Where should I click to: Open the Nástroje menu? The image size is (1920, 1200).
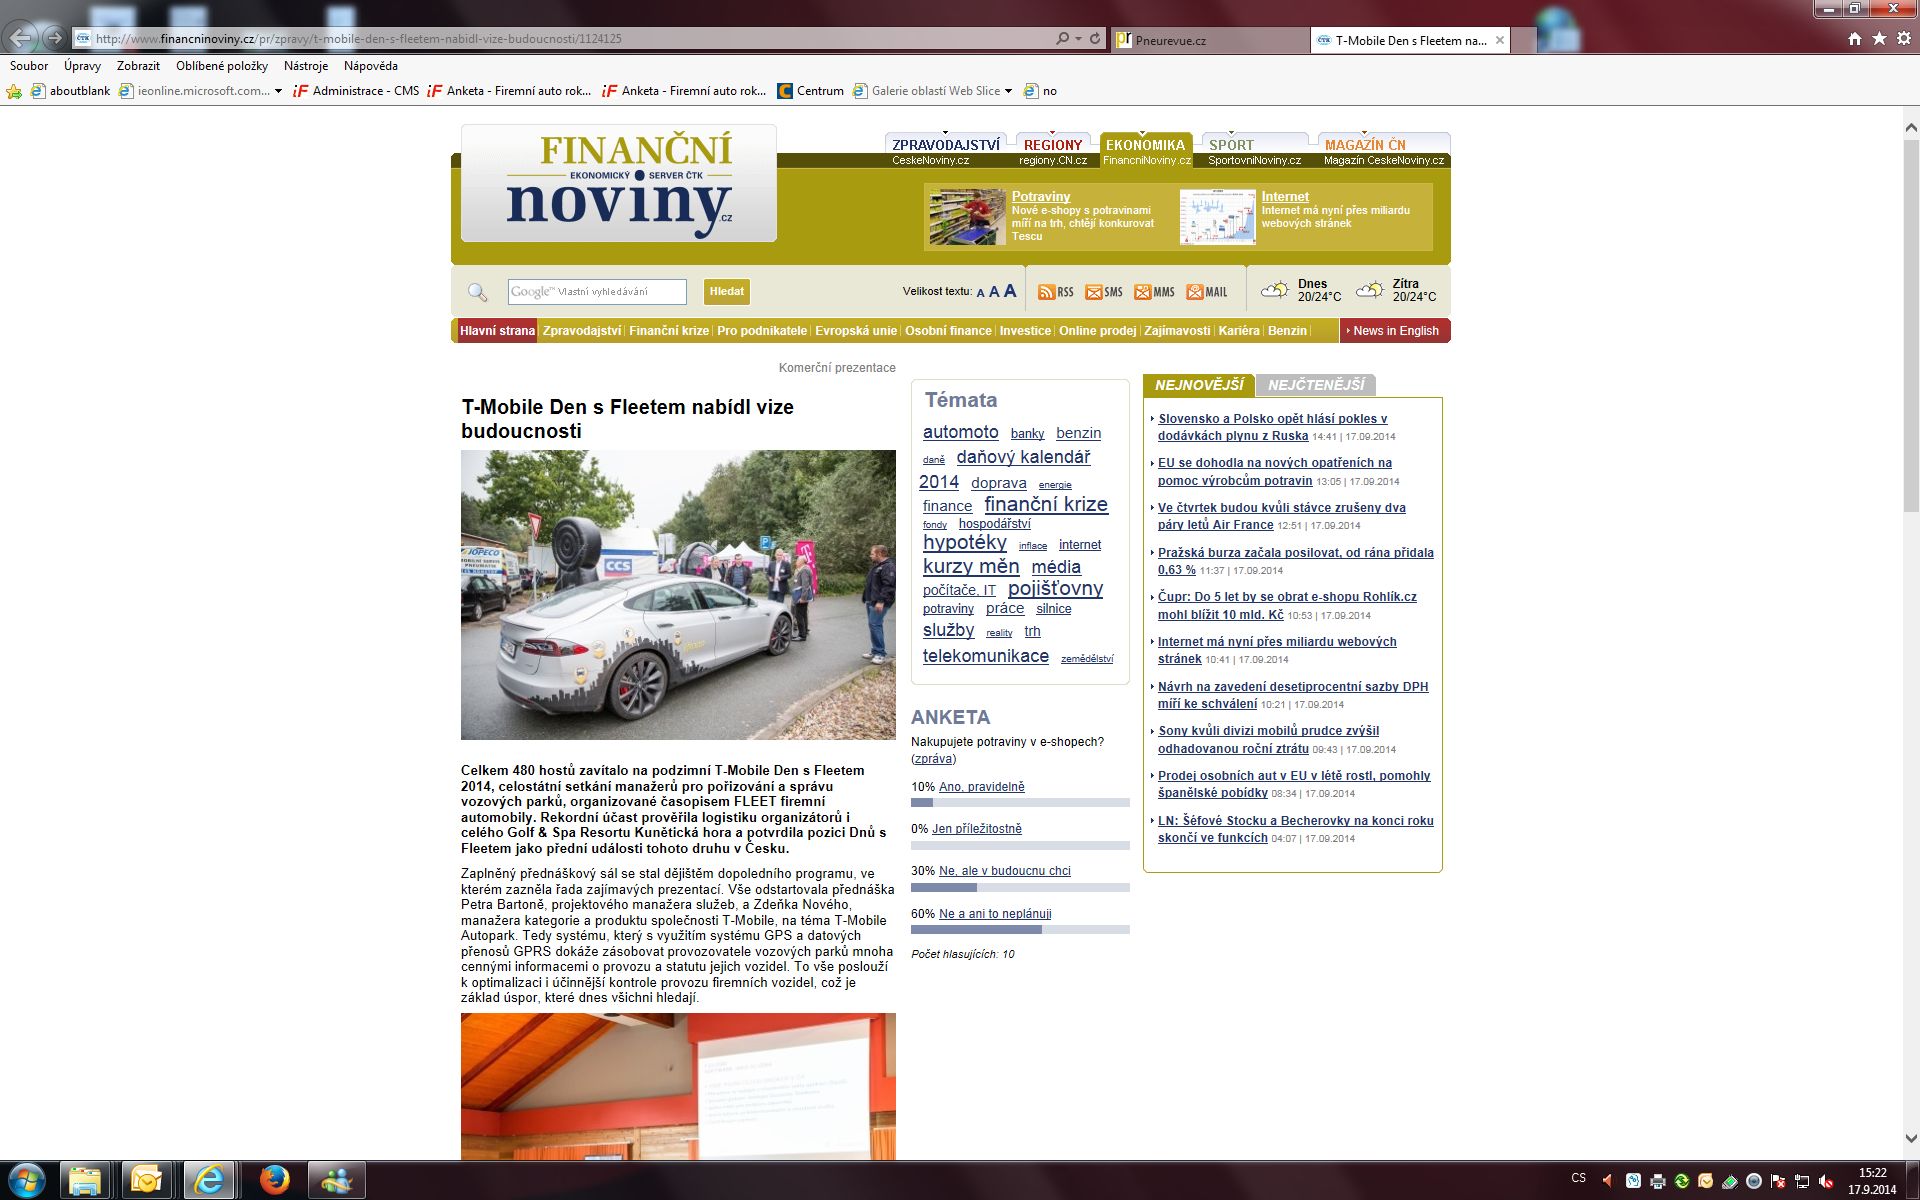coord(306,66)
